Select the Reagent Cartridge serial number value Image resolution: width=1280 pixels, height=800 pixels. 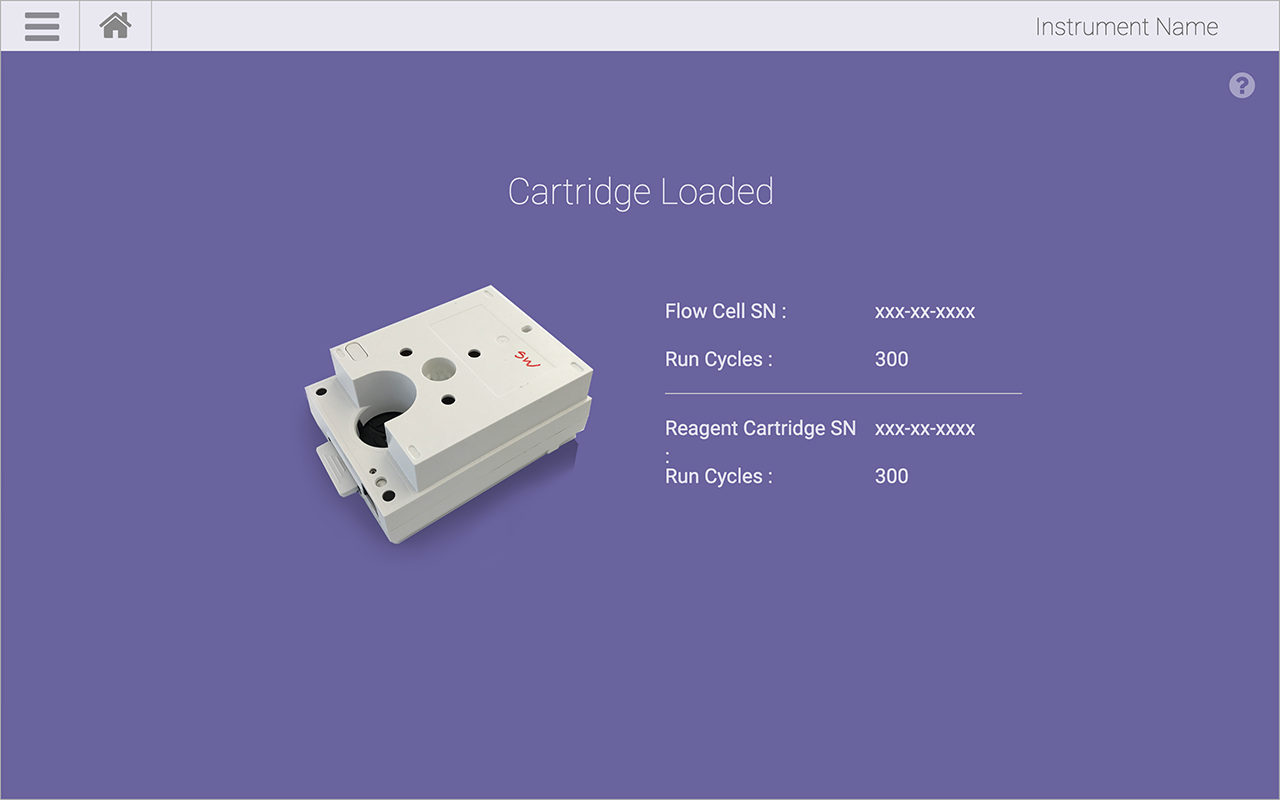tap(924, 428)
